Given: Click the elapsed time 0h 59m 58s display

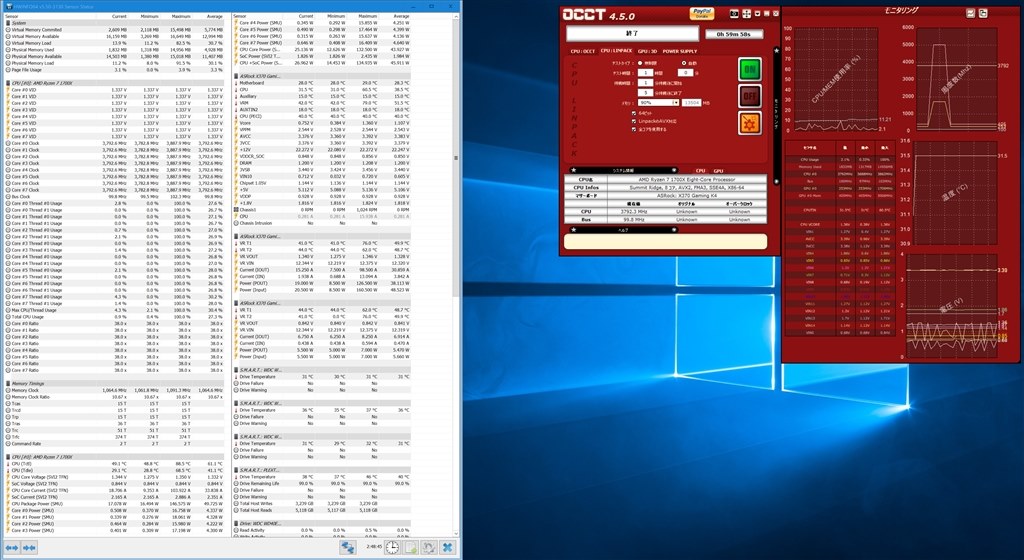Looking at the screenshot, I should pyautogui.click(x=734, y=34).
